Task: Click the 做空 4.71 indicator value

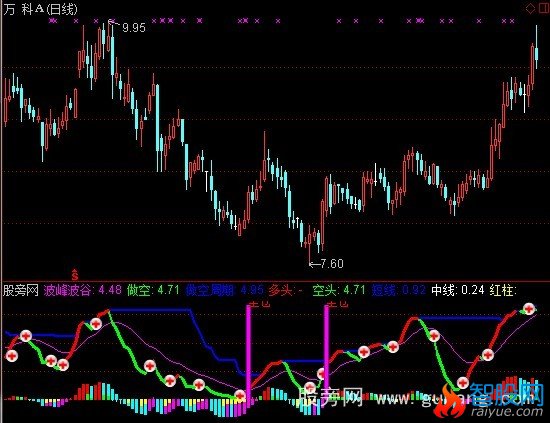Action: [153, 290]
